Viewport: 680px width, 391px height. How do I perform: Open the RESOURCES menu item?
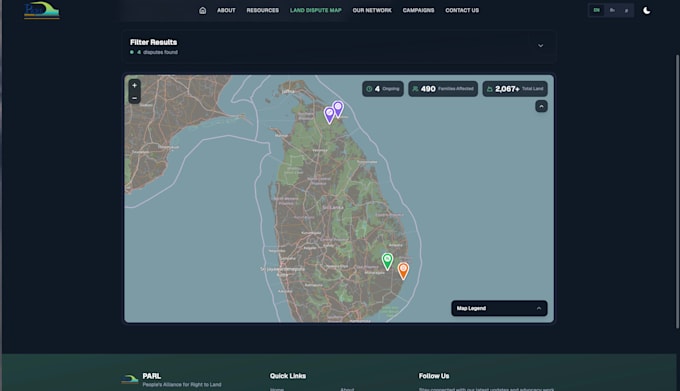pyautogui.click(x=263, y=10)
